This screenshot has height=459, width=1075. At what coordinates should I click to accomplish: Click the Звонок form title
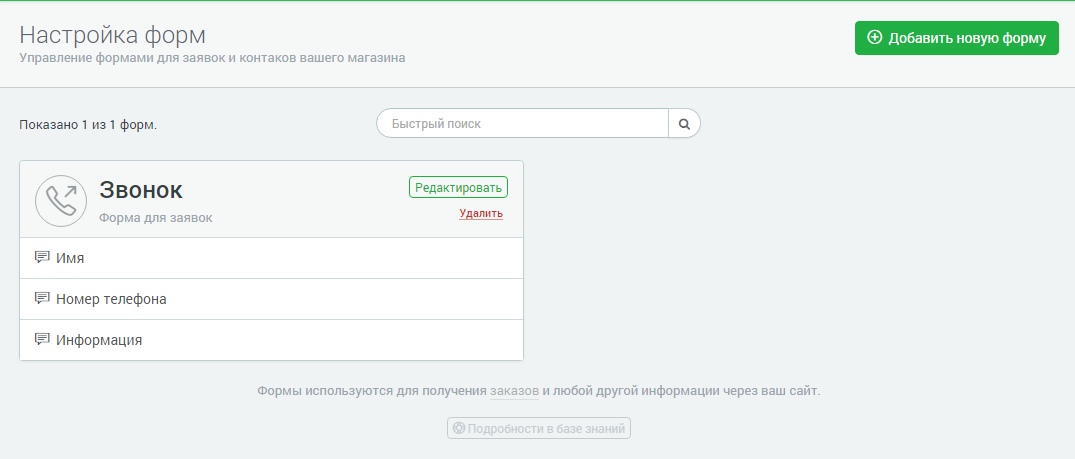(141, 190)
